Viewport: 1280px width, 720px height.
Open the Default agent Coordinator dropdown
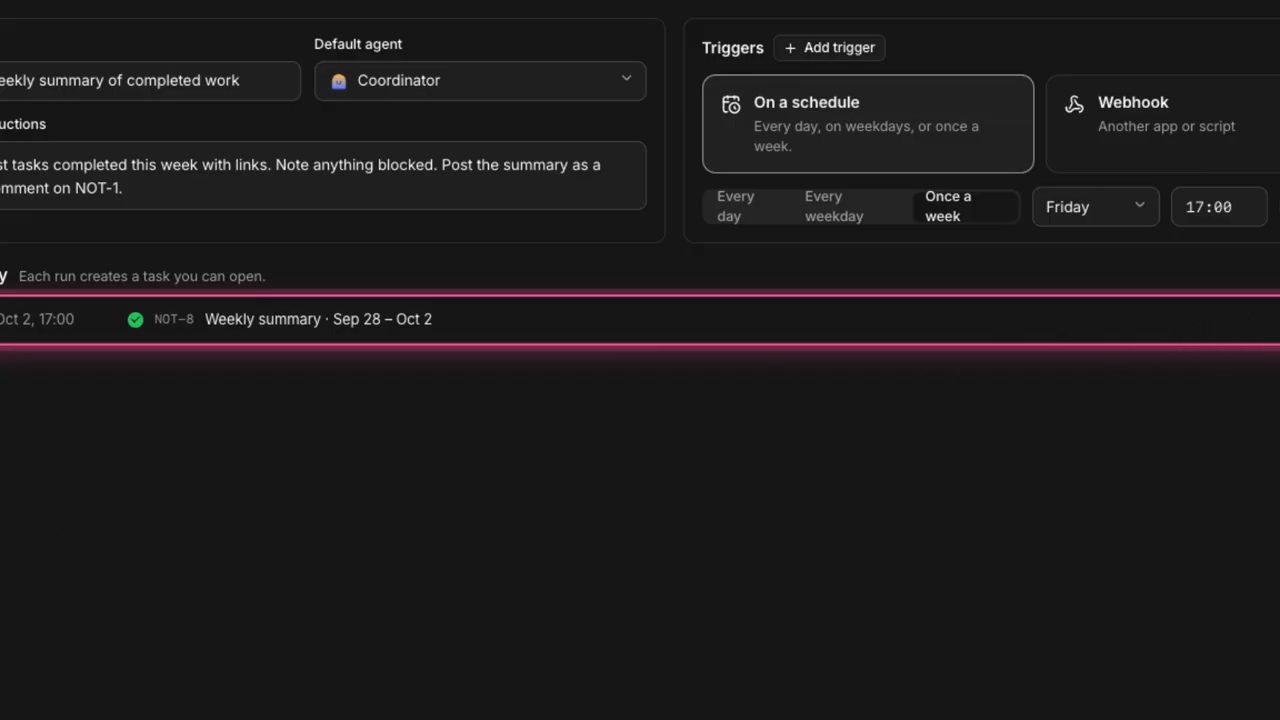coord(480,81)
